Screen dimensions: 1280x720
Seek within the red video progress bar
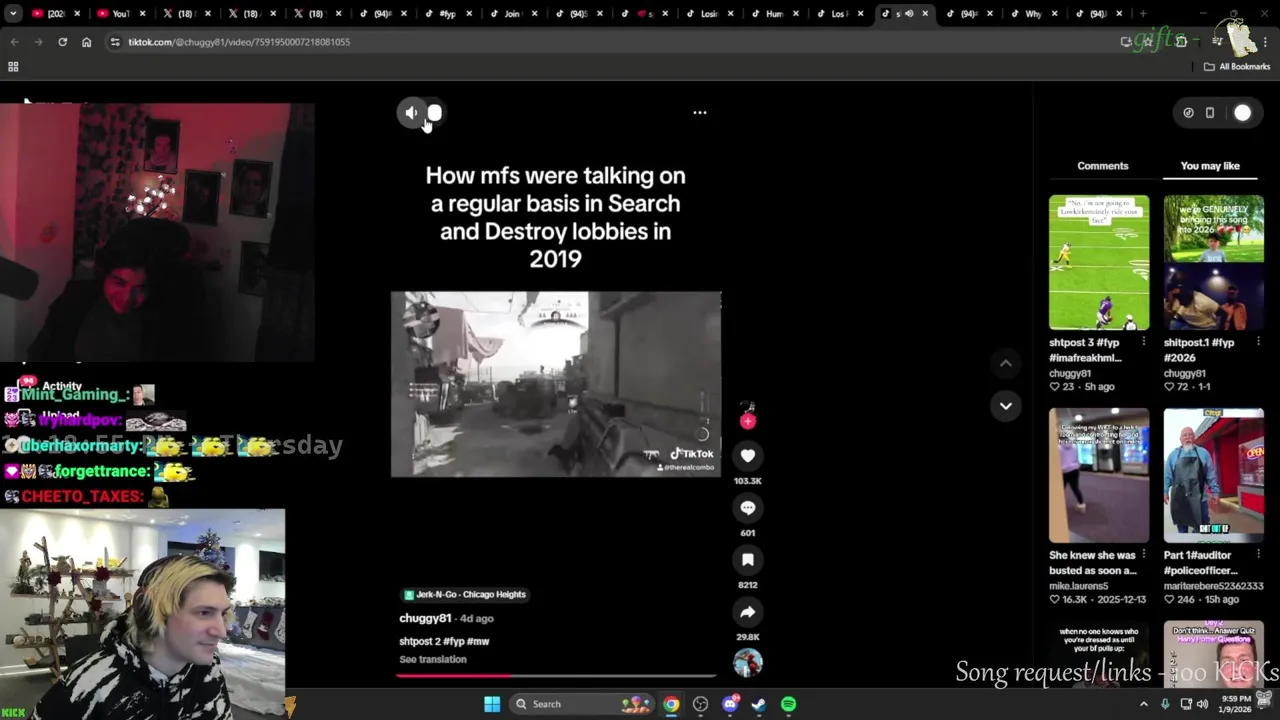556,676
